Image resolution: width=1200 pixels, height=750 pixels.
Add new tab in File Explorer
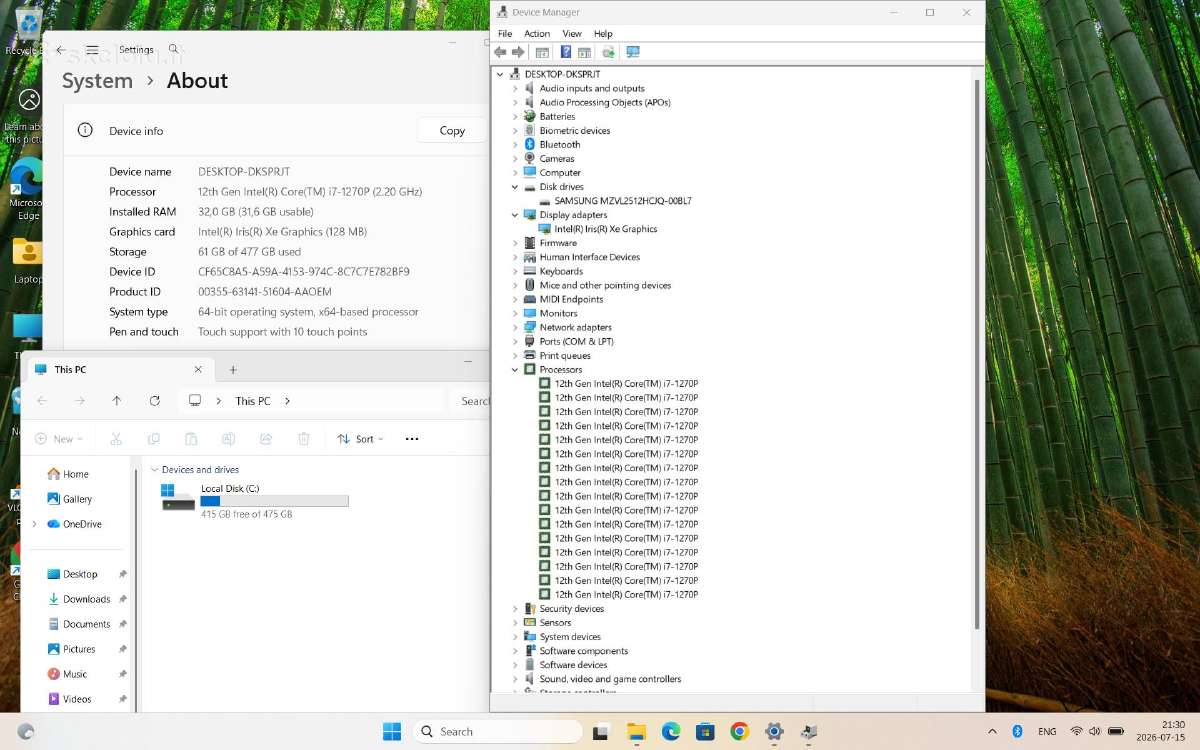tap(233, 369)
